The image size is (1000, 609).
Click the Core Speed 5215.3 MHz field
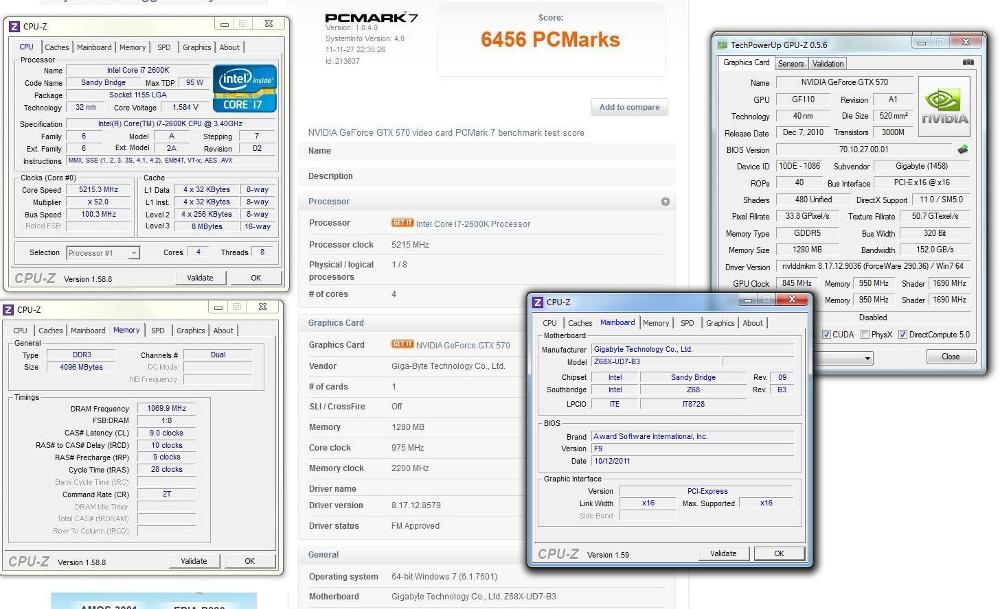pos(99,189)
